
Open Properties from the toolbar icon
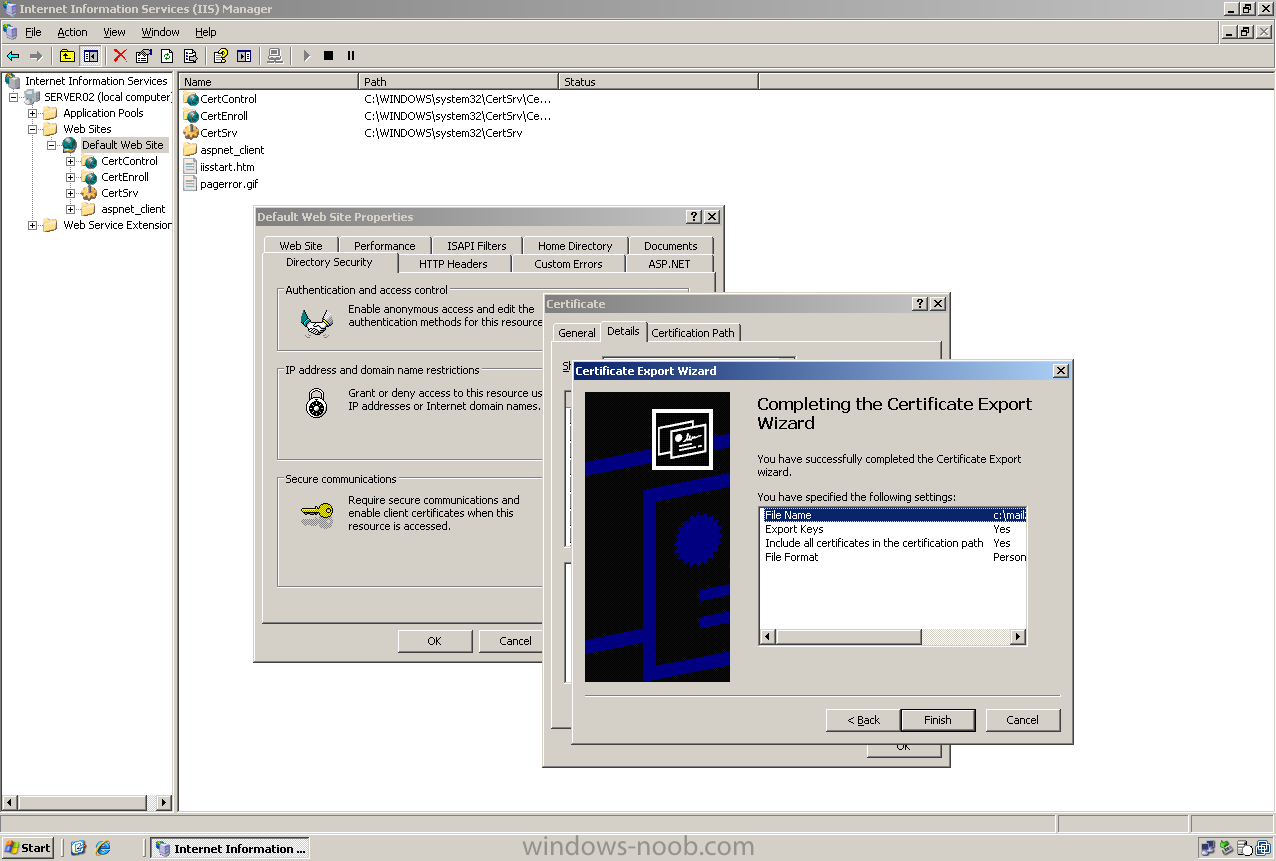144,56
